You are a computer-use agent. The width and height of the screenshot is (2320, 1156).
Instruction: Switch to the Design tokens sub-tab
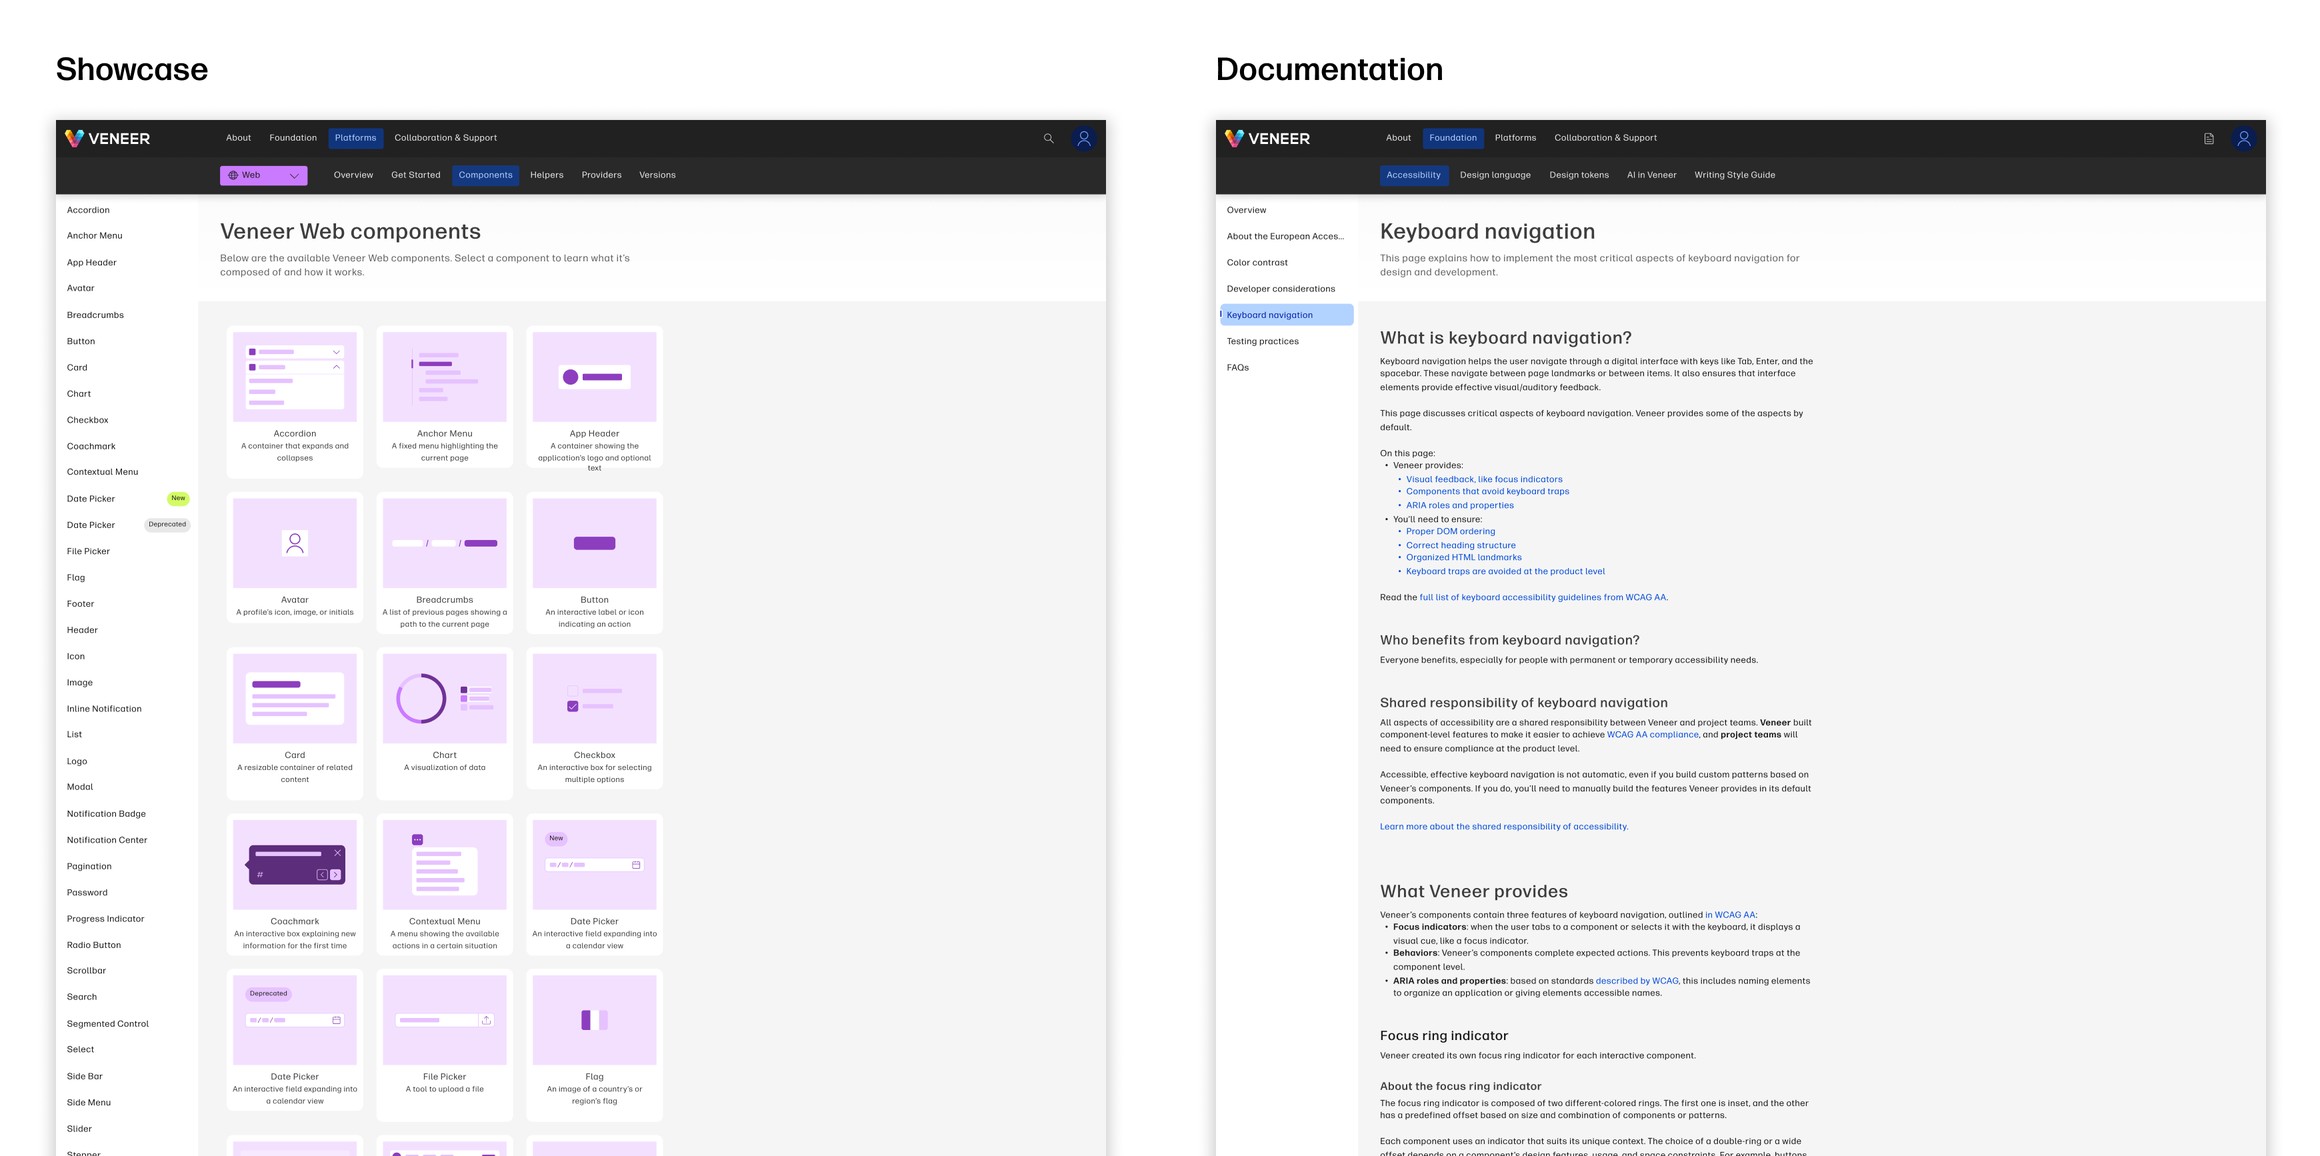pos(1579,175)
